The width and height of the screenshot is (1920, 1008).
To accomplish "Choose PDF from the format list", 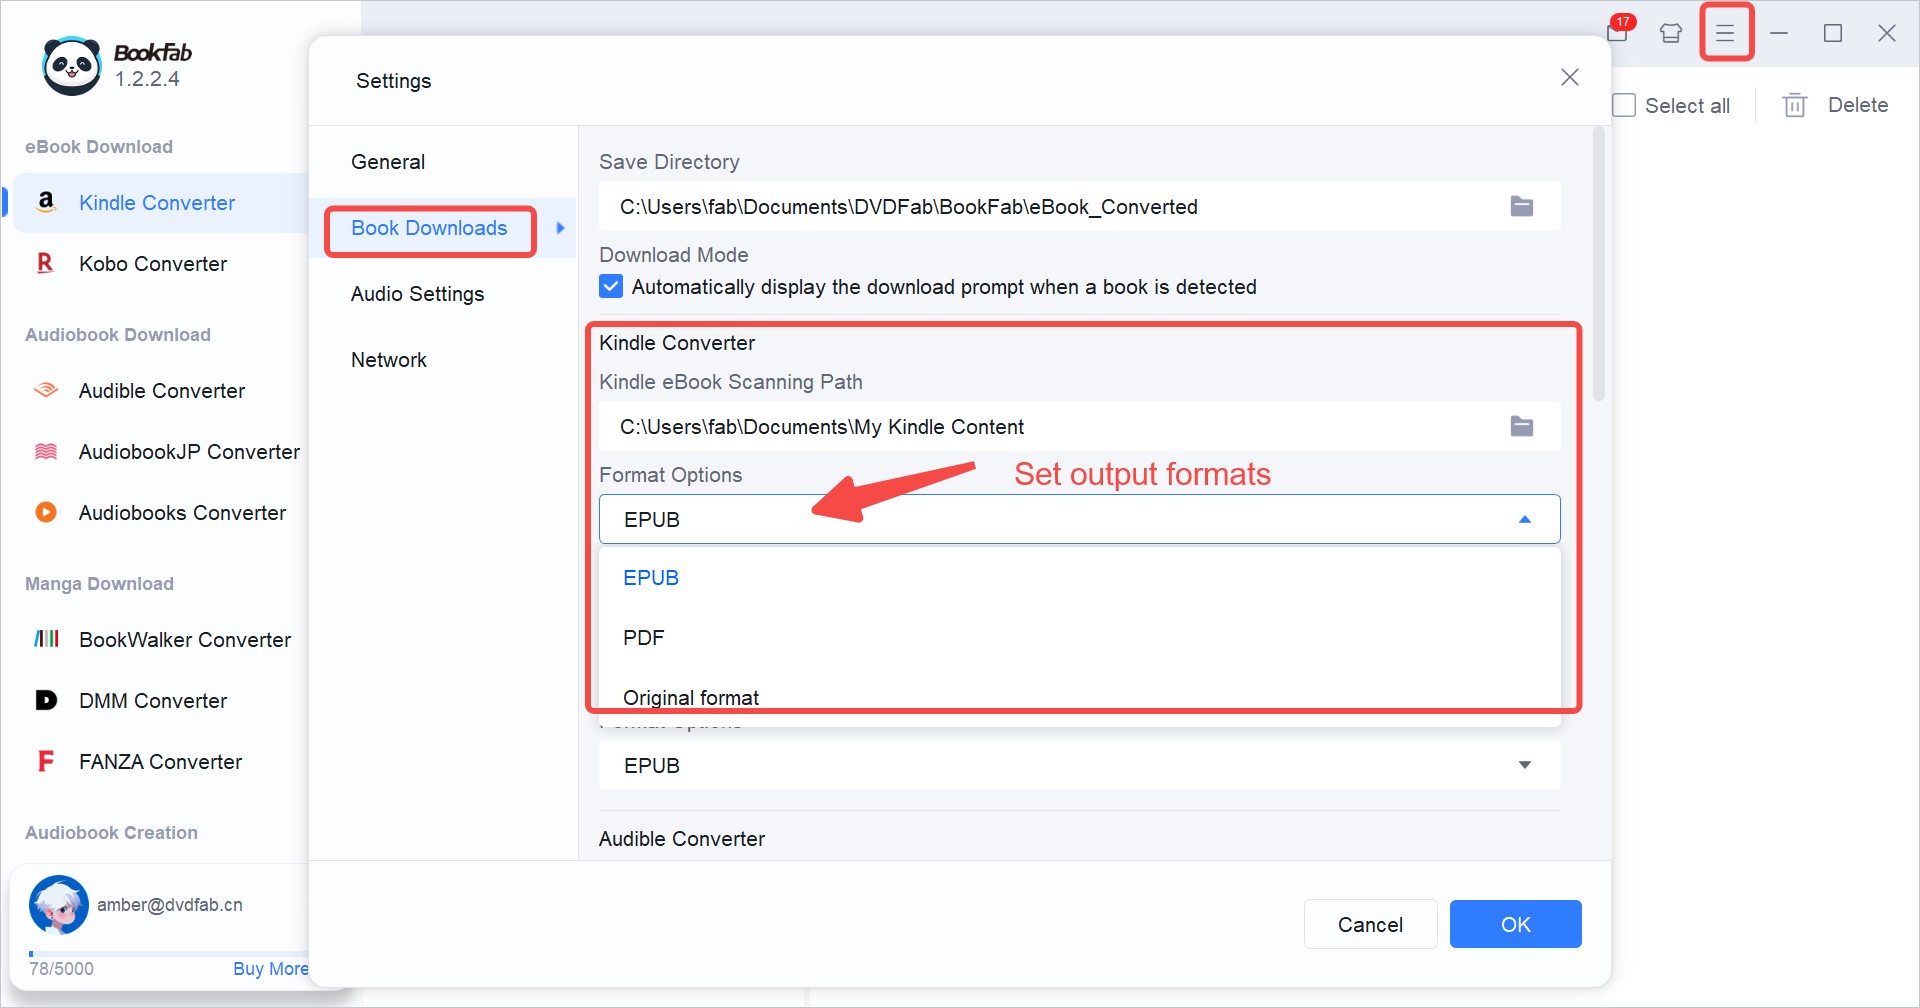I will (644, 637).
